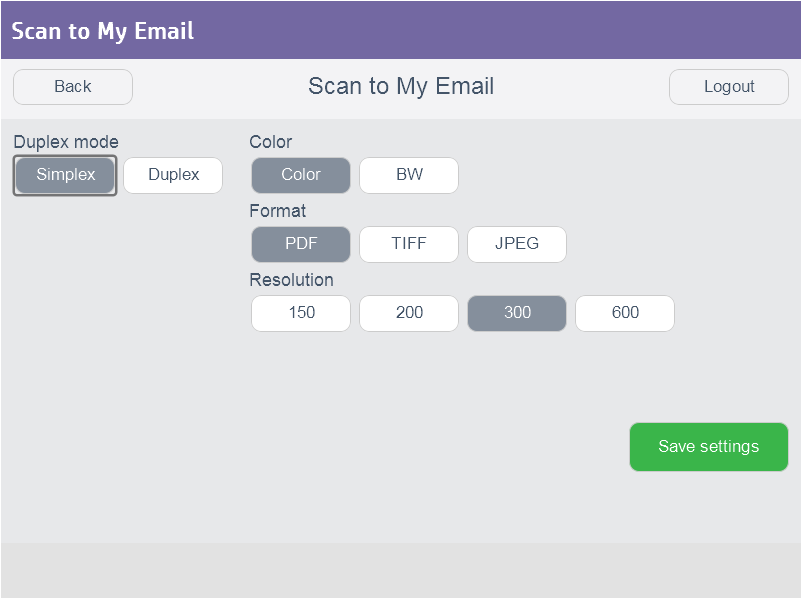Viewport: 801px width, 598px height.
Task: Pick the 200 resolution option
Action: click(408, 313)
